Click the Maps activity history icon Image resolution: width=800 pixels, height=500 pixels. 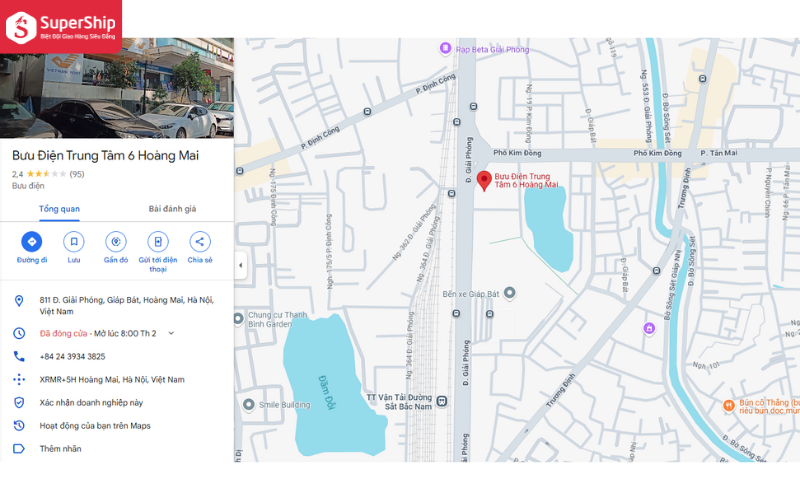[19, 426]
